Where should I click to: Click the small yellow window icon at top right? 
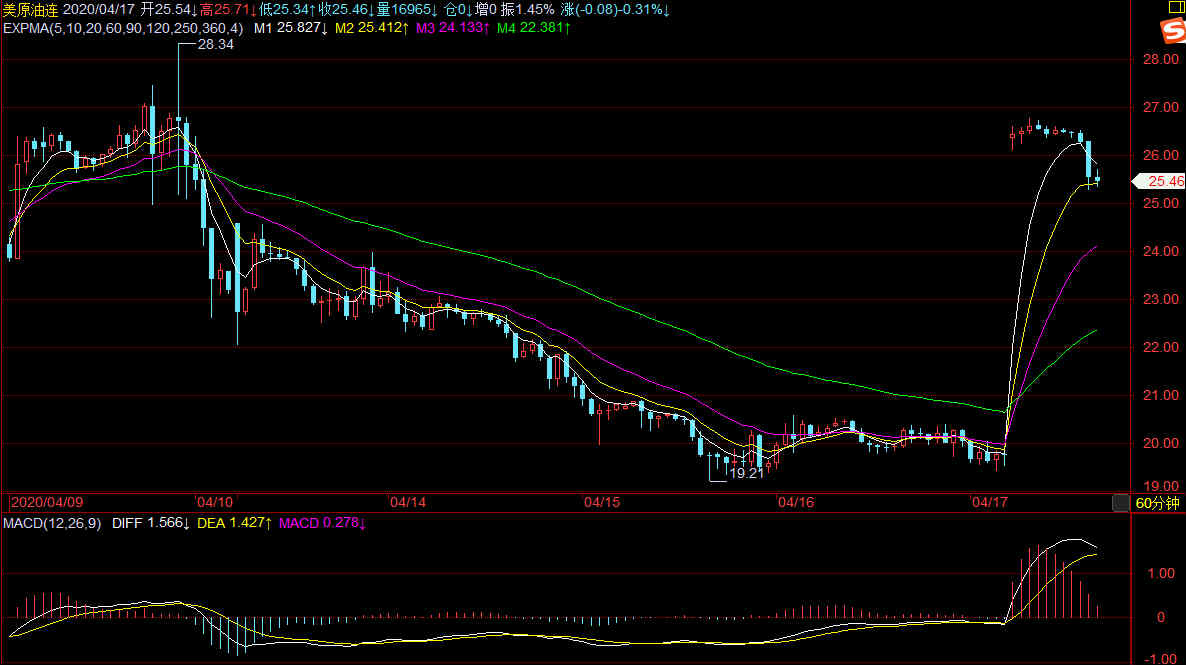pos(1177,7)
